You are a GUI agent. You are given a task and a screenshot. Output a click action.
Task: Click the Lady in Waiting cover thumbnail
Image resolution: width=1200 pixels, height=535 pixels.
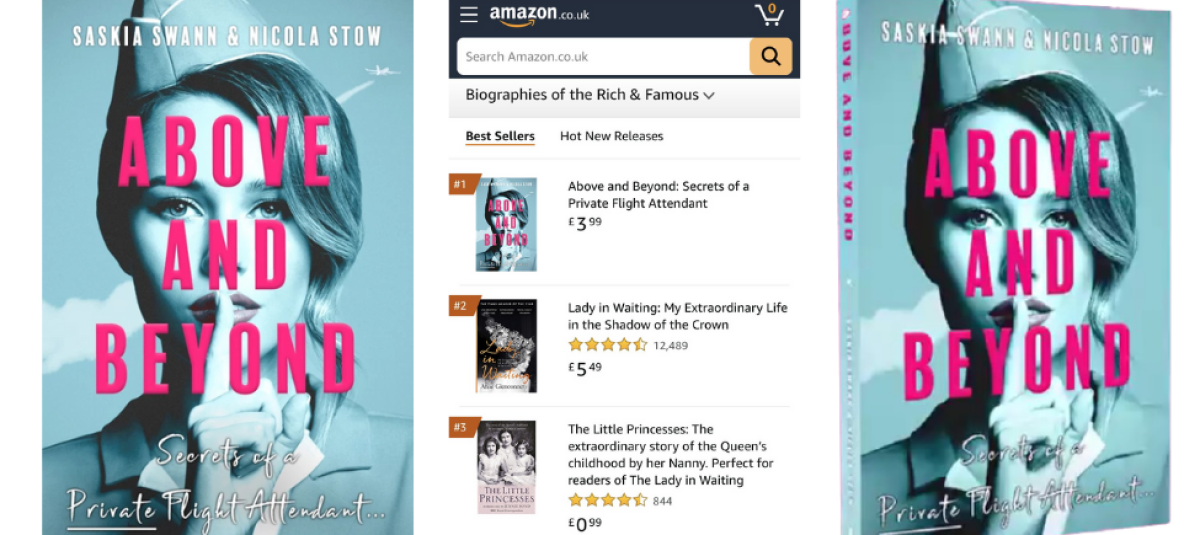coord(506,346)
